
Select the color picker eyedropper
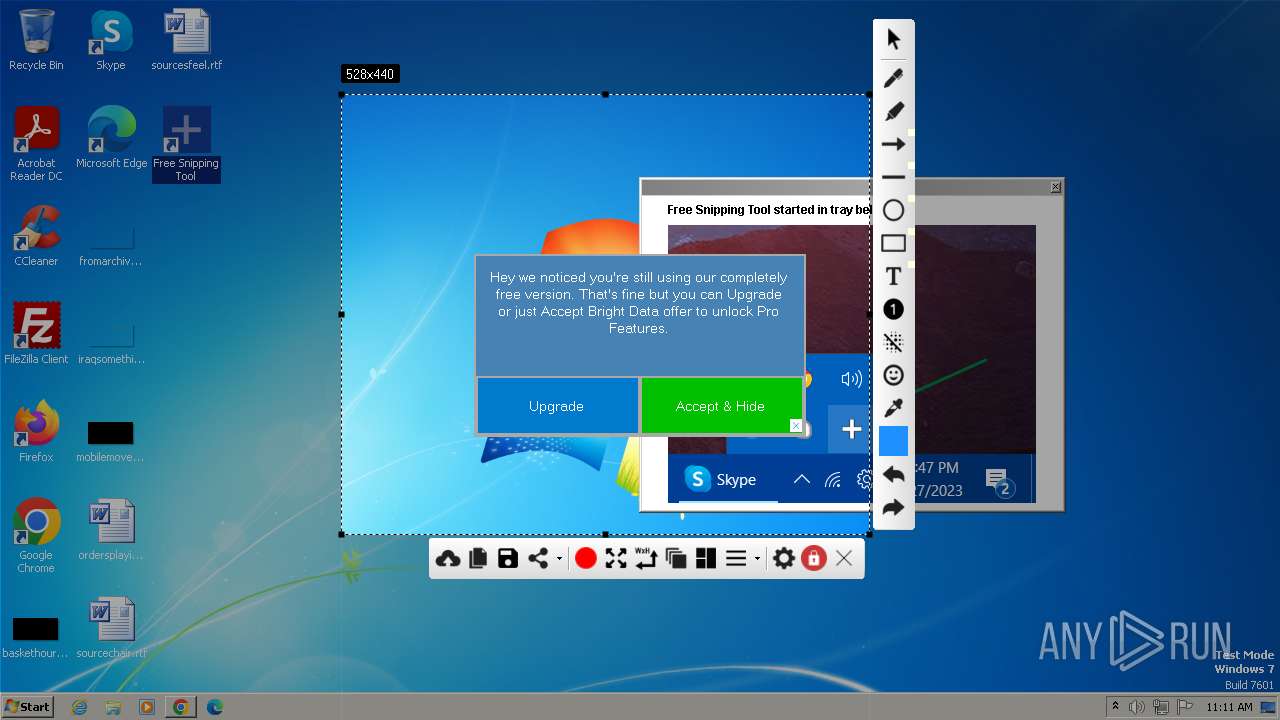(x=893, y=408)
